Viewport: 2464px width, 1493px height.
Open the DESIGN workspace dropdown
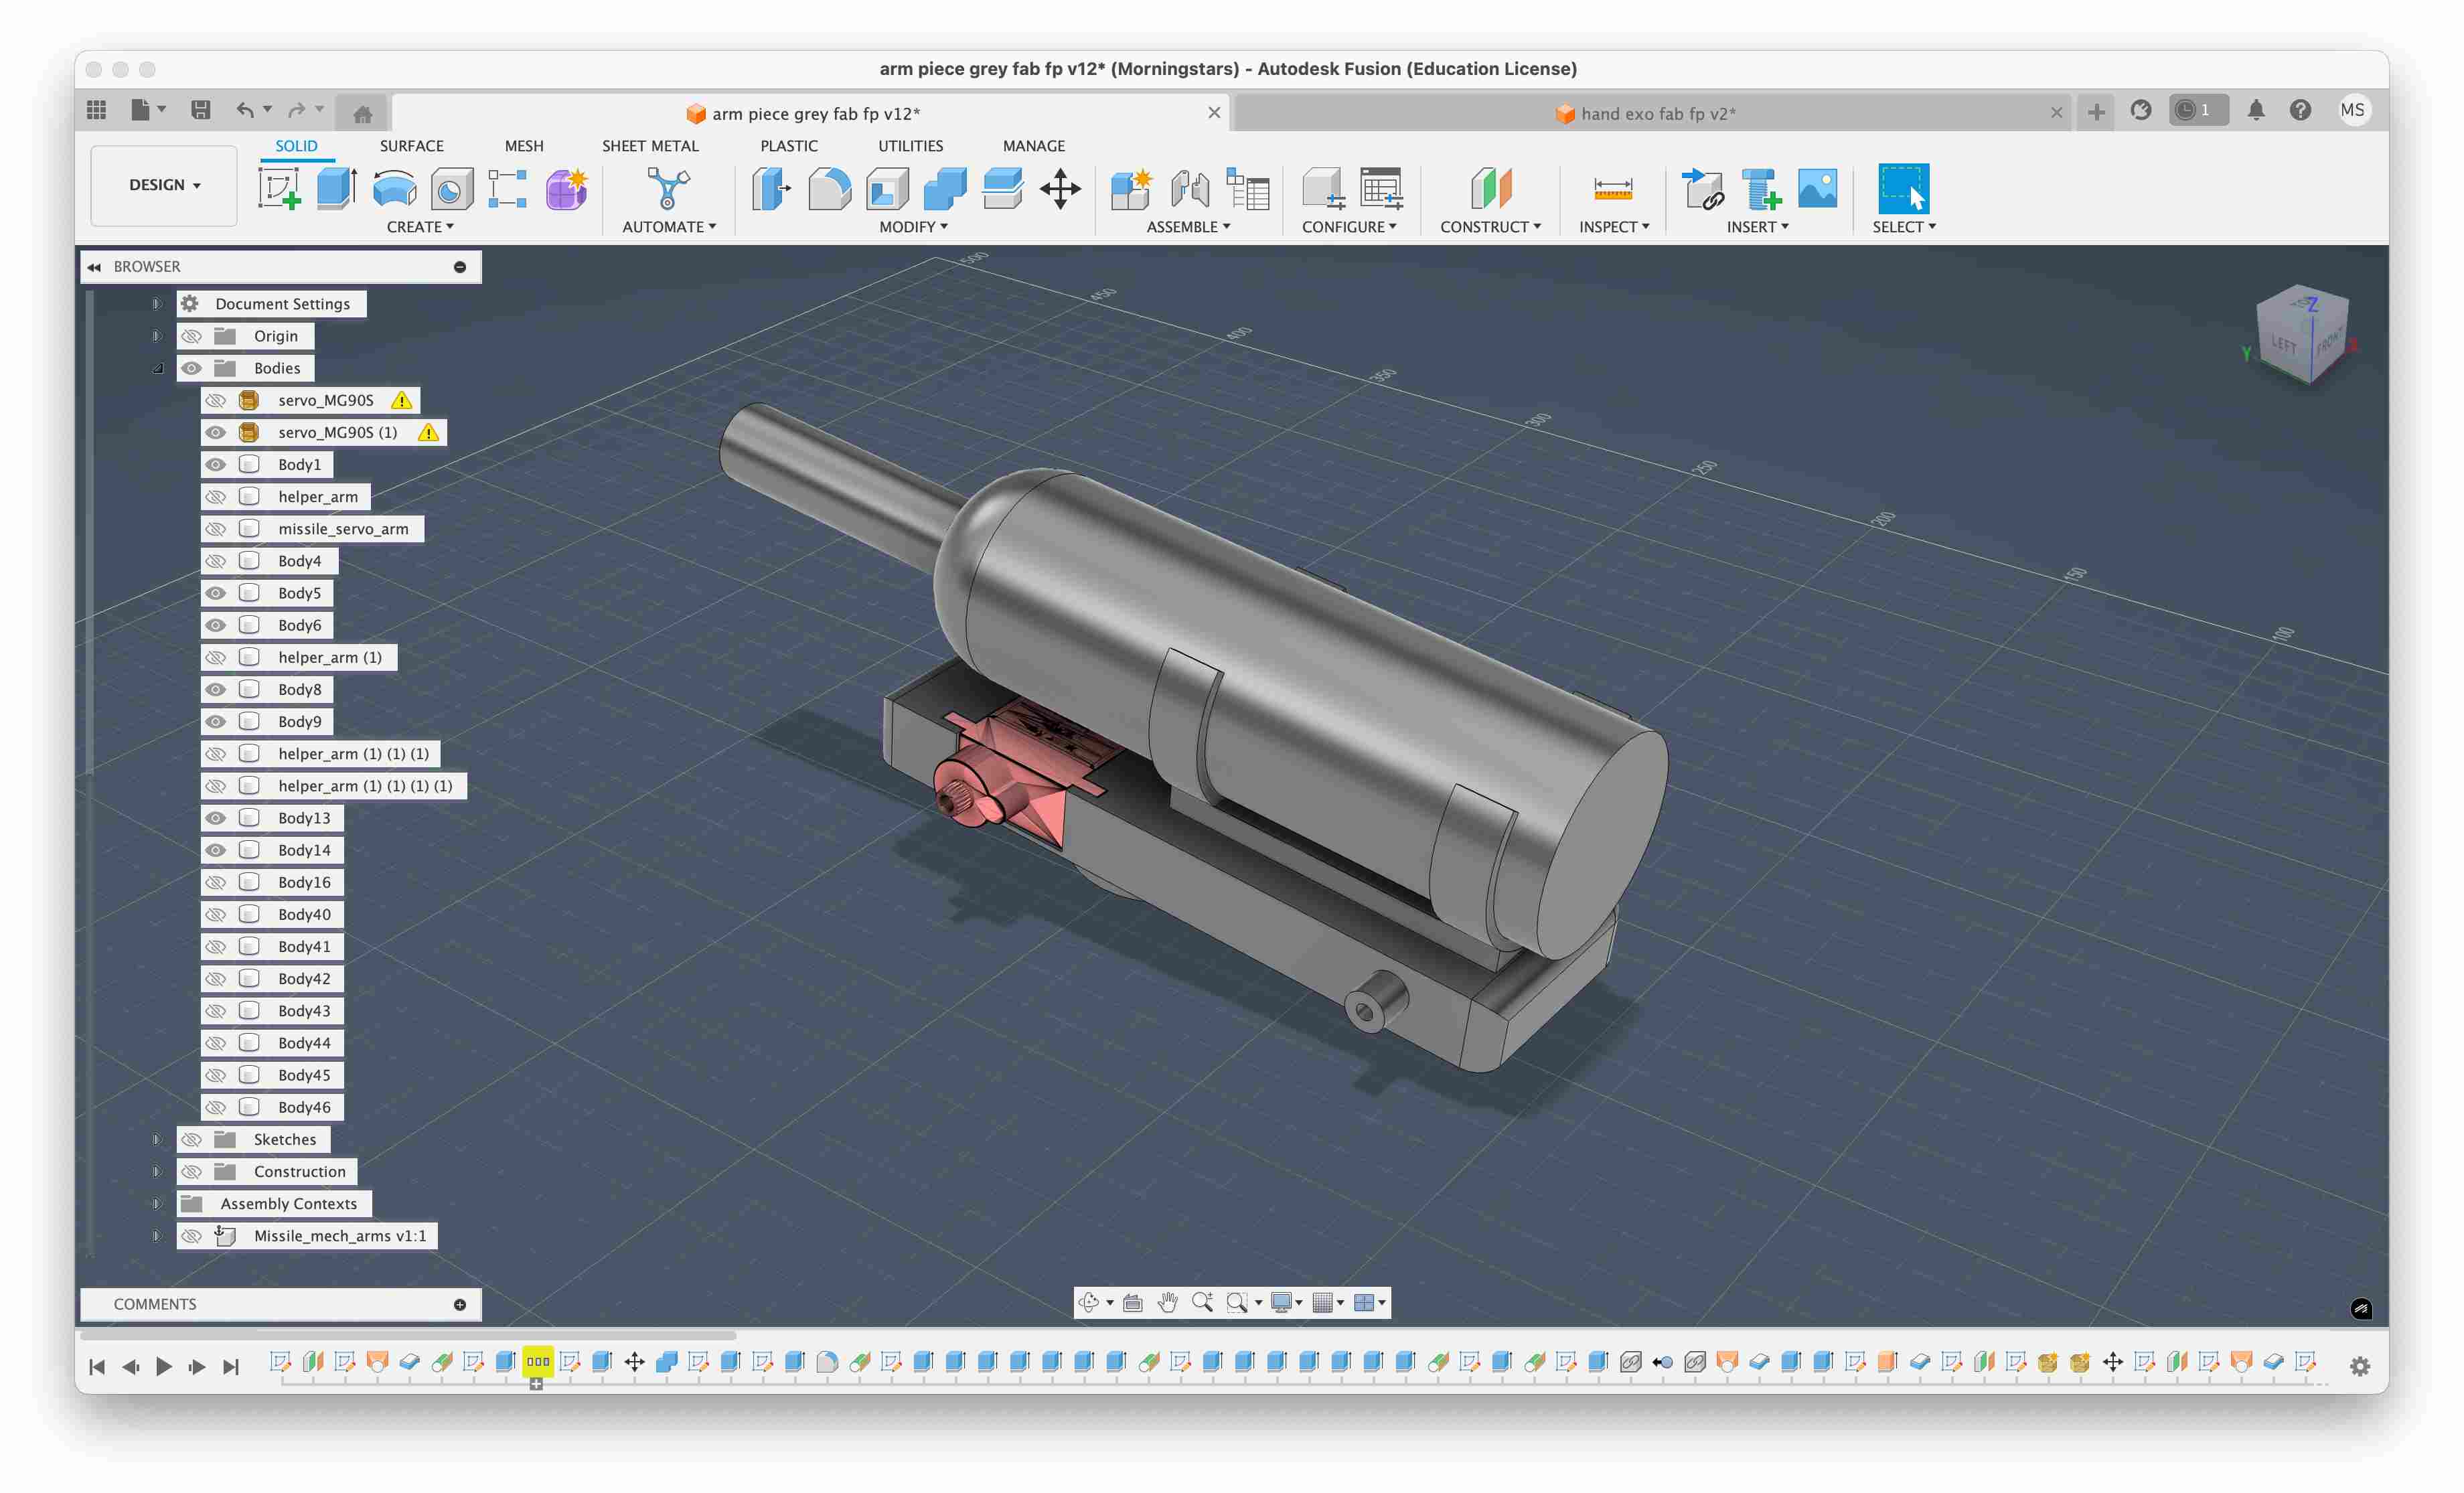[164, 185]
